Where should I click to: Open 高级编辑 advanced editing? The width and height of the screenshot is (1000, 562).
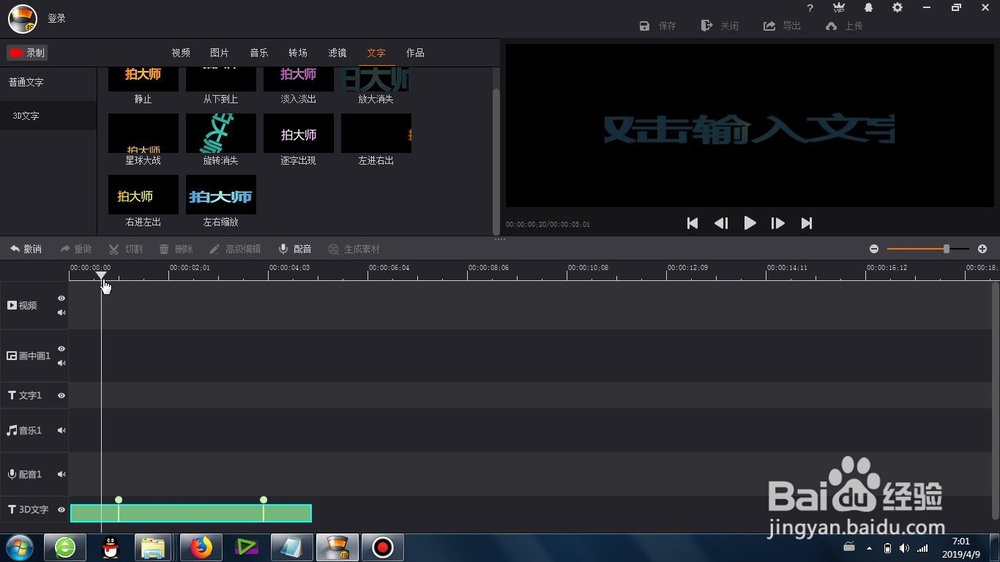[235, 249]
